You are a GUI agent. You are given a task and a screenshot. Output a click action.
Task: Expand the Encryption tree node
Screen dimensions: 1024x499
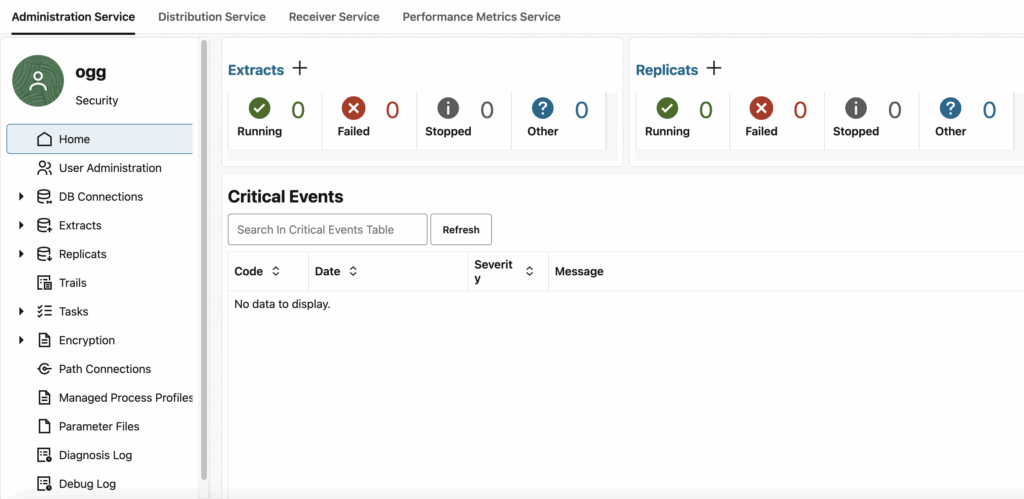(x=21, y=341)
